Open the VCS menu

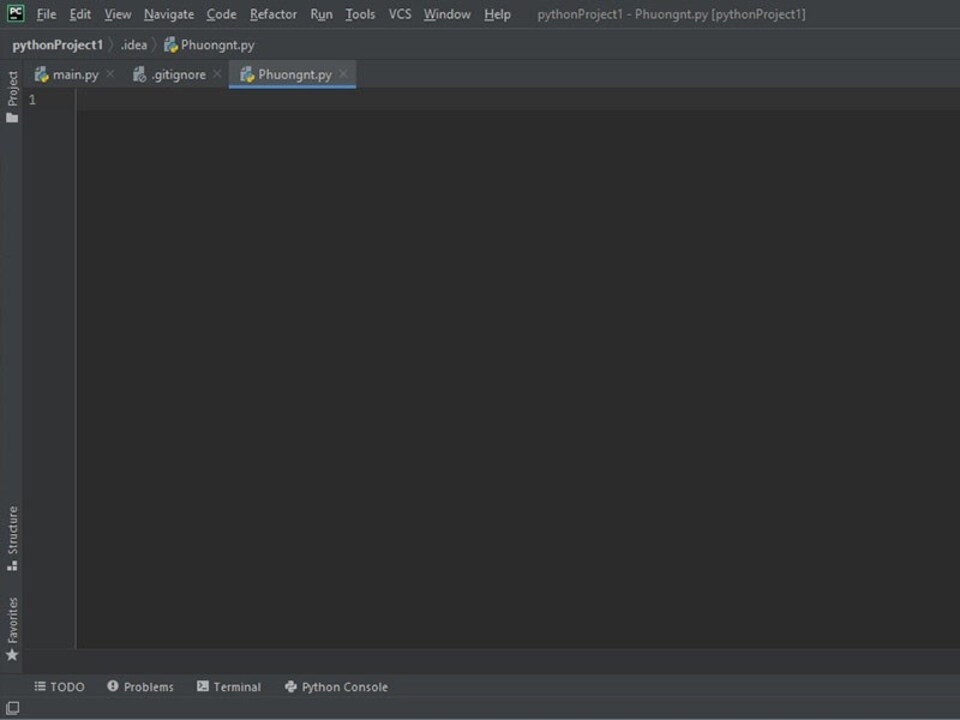pyautogui.click(x=399, y=14)
